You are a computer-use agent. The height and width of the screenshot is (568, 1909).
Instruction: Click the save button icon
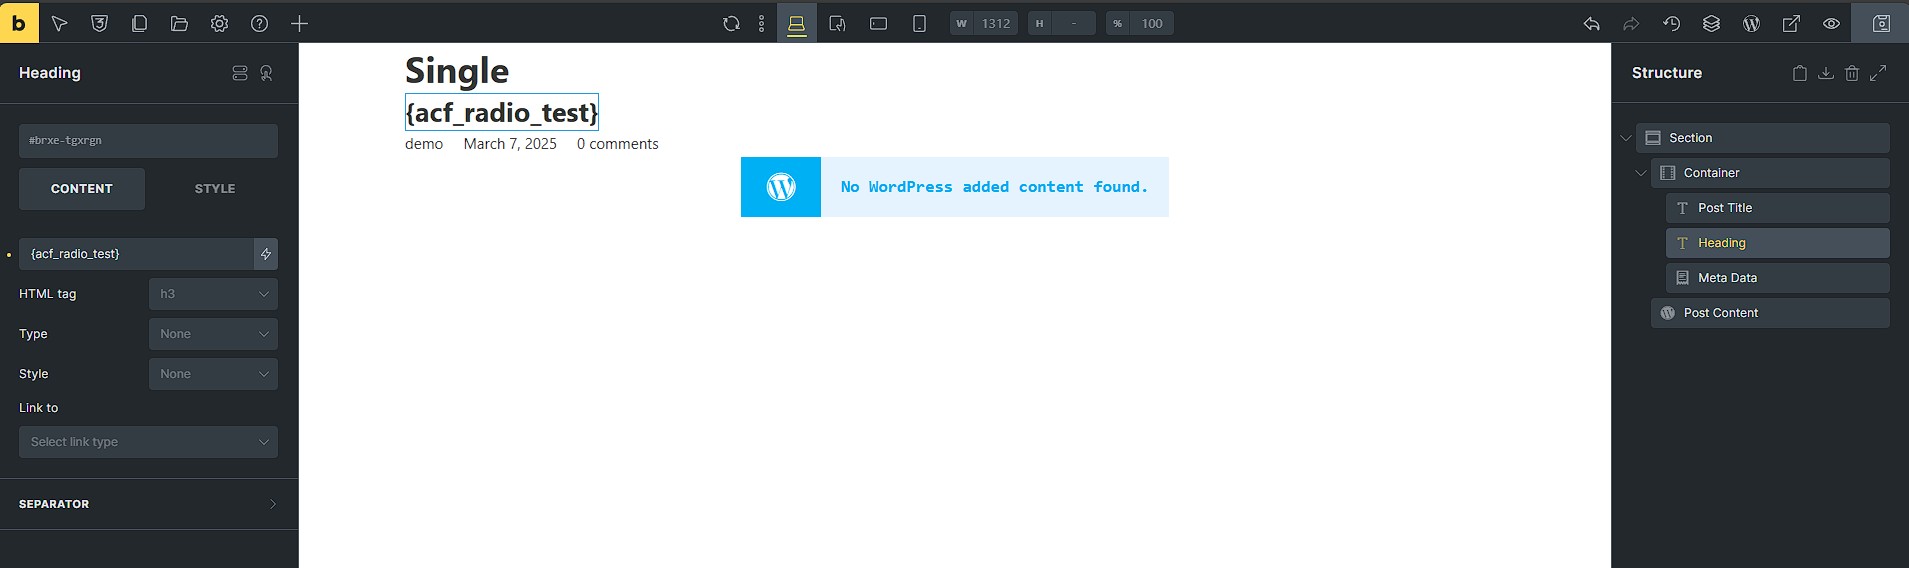pos(1880,23)
